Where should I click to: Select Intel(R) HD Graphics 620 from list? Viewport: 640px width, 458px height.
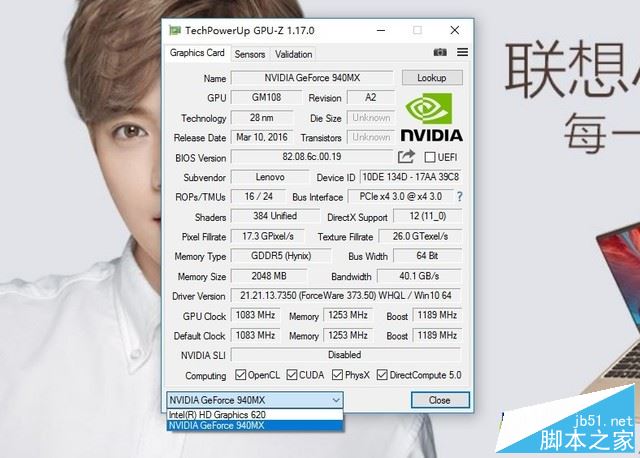coord(255,415)
